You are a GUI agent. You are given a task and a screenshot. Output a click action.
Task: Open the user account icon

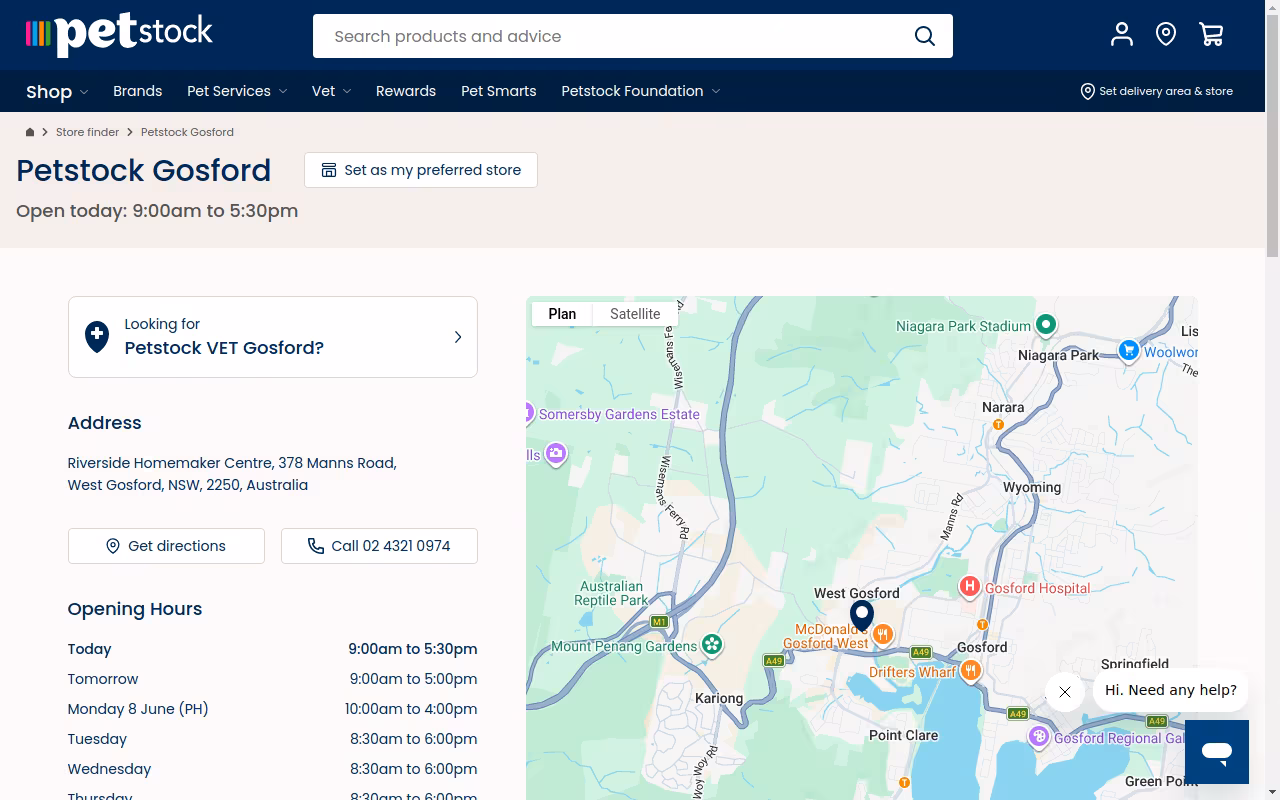coord(1122,35)
